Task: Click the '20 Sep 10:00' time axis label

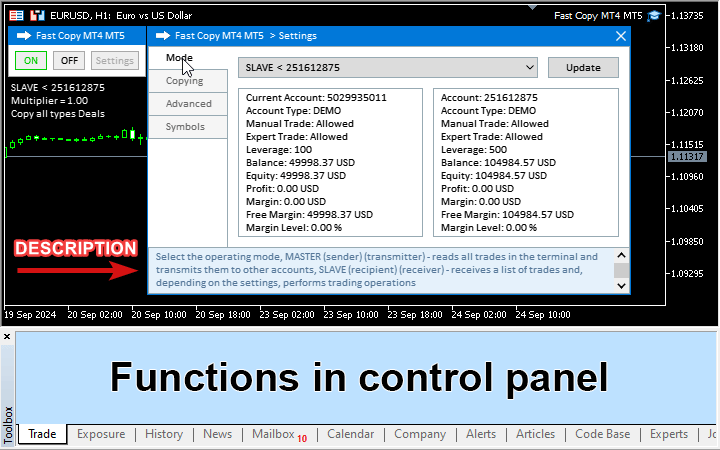Action: (x=159, y=315)
